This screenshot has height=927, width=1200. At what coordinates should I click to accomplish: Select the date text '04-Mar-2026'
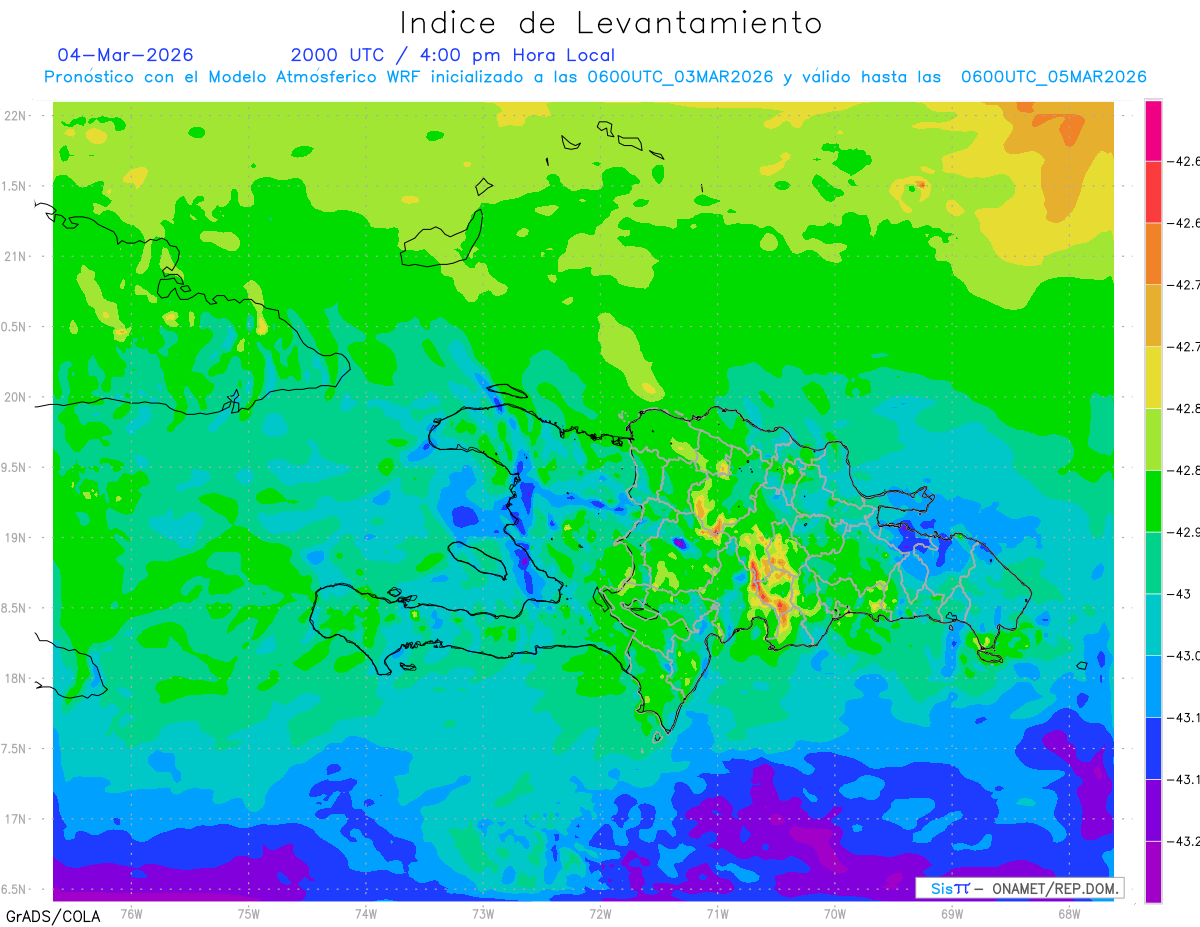coord(125,55)
